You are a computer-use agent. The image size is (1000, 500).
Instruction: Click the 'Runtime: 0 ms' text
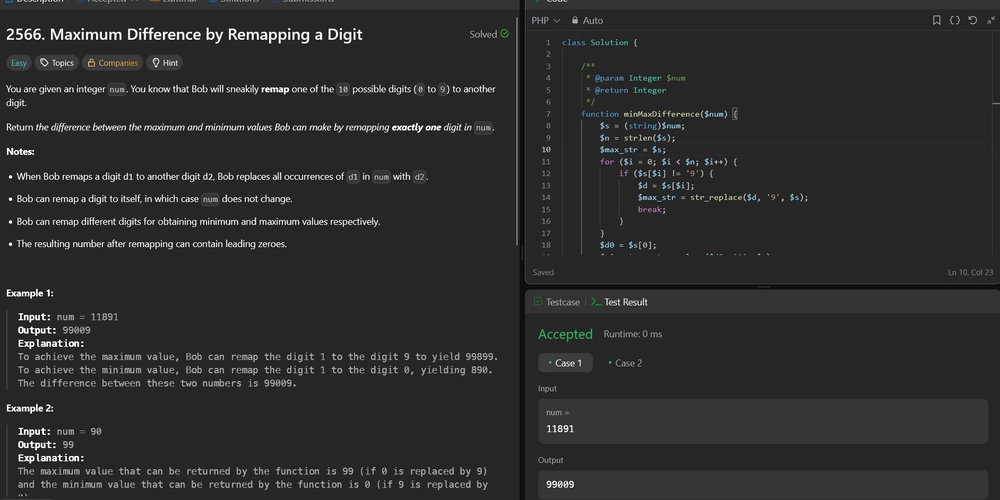click(633, 334)
